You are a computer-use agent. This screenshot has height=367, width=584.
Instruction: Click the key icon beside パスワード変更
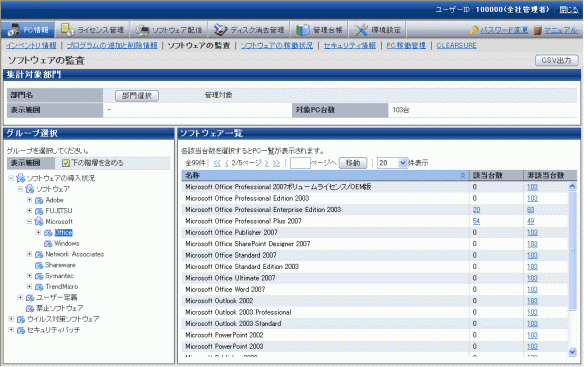[474, 30]
